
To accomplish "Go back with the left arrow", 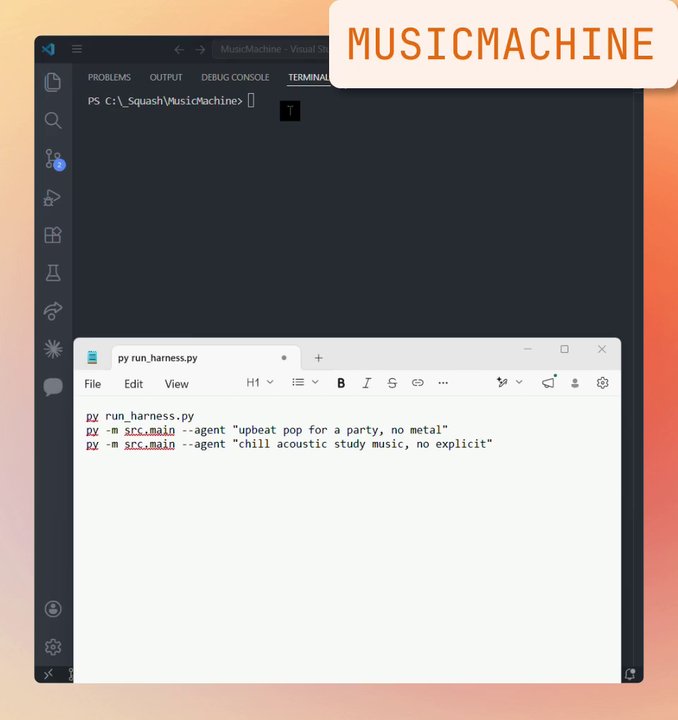I will pyautogui.click(x=179, y=50).
